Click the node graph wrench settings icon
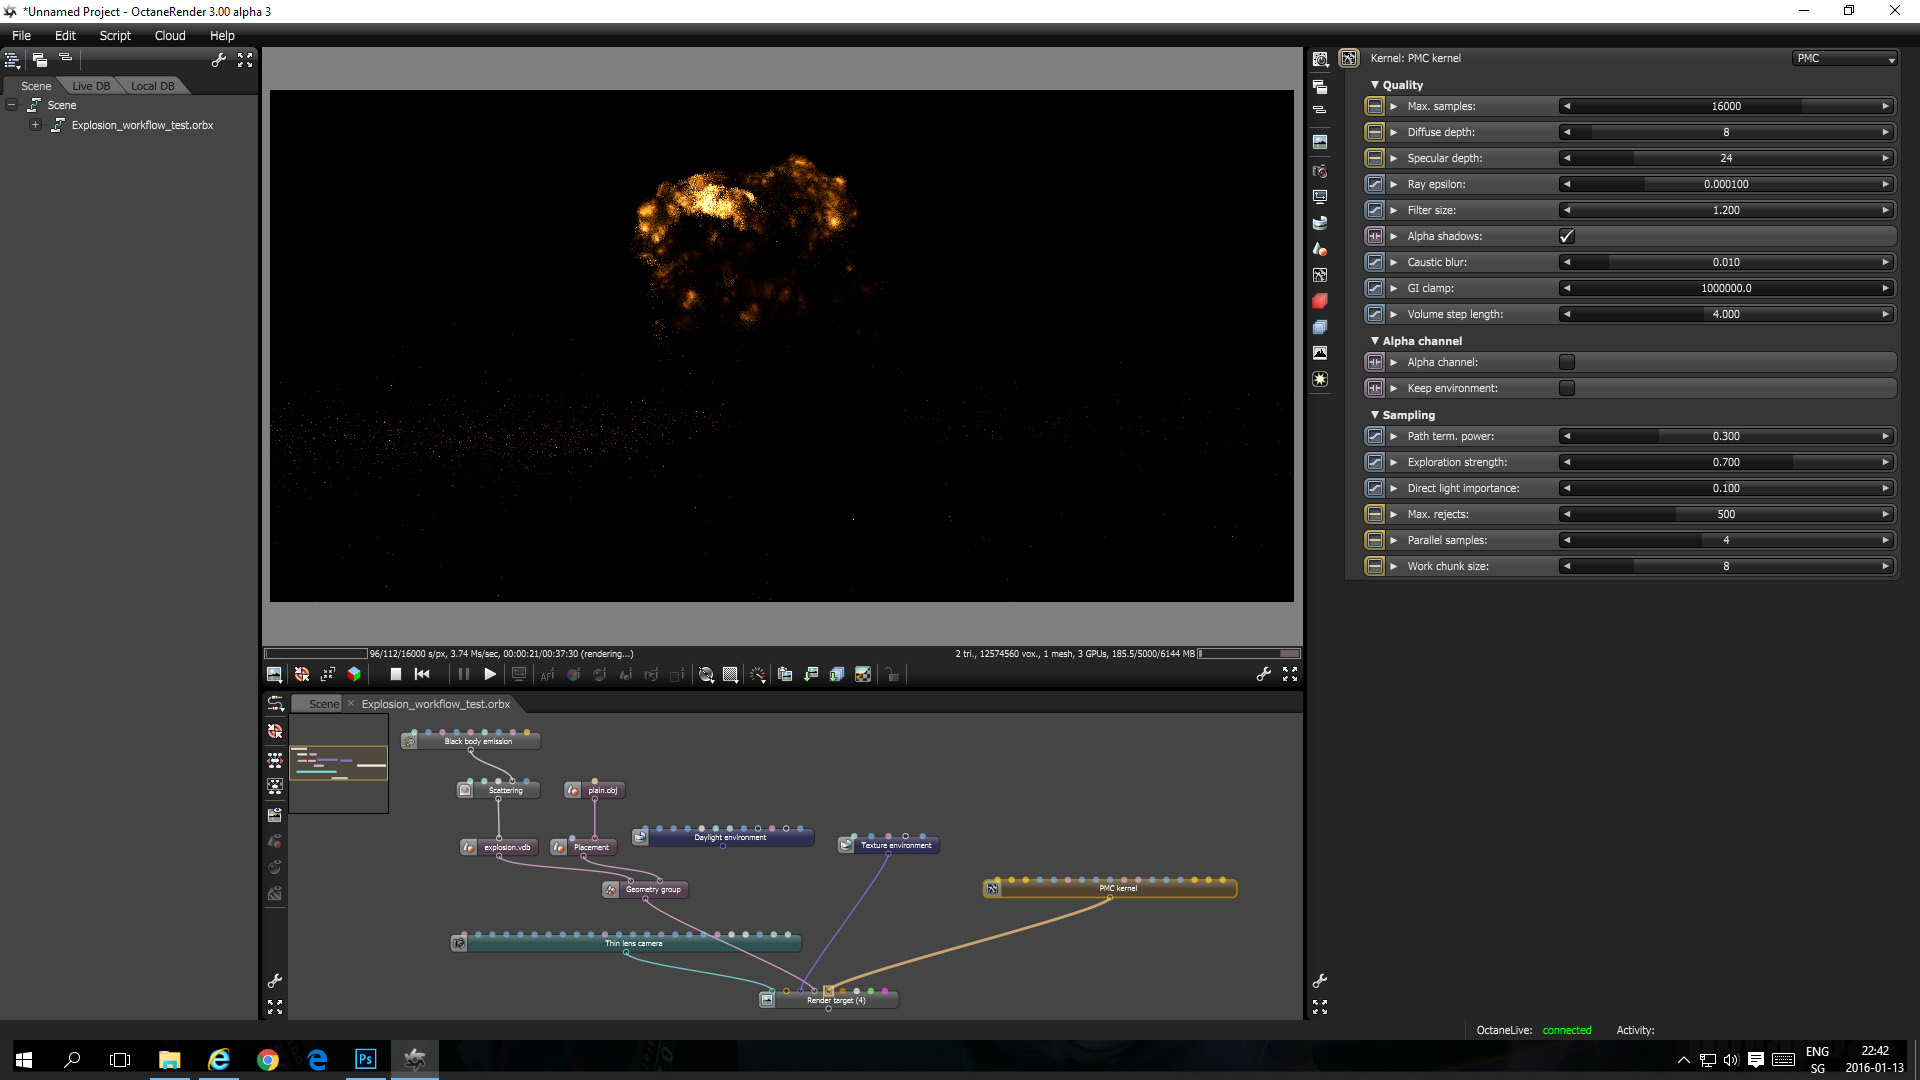Viewport: 1920px width, 1080px height. [275, 981]
